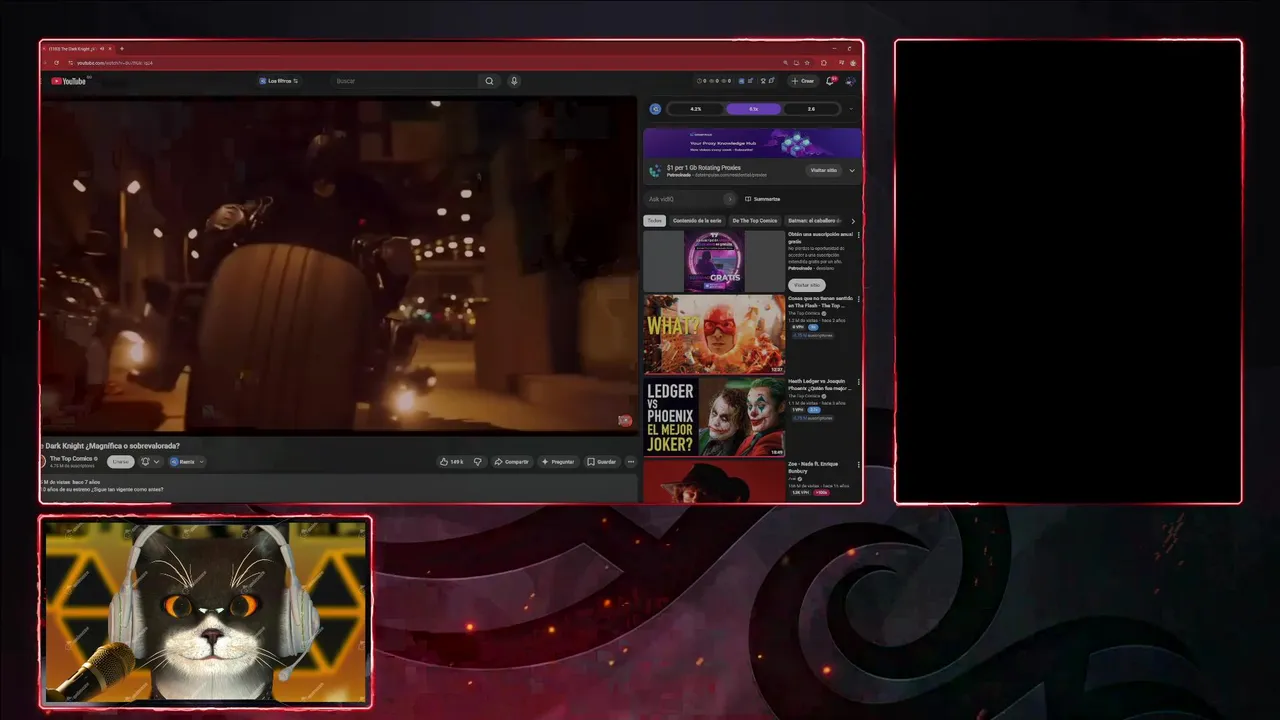This screenshot has width=1280, height=720.
Task: Open more actions below the video
Action: click(631, 462)
